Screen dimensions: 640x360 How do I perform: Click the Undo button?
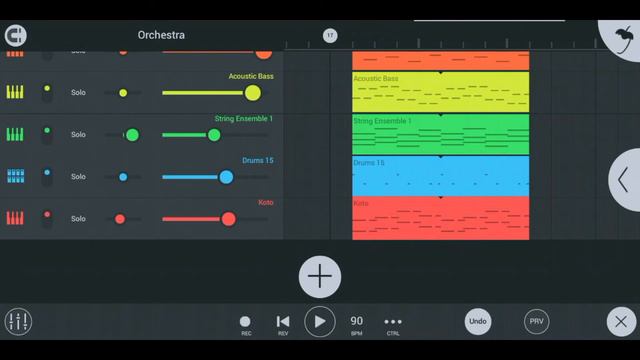point(478,322)
